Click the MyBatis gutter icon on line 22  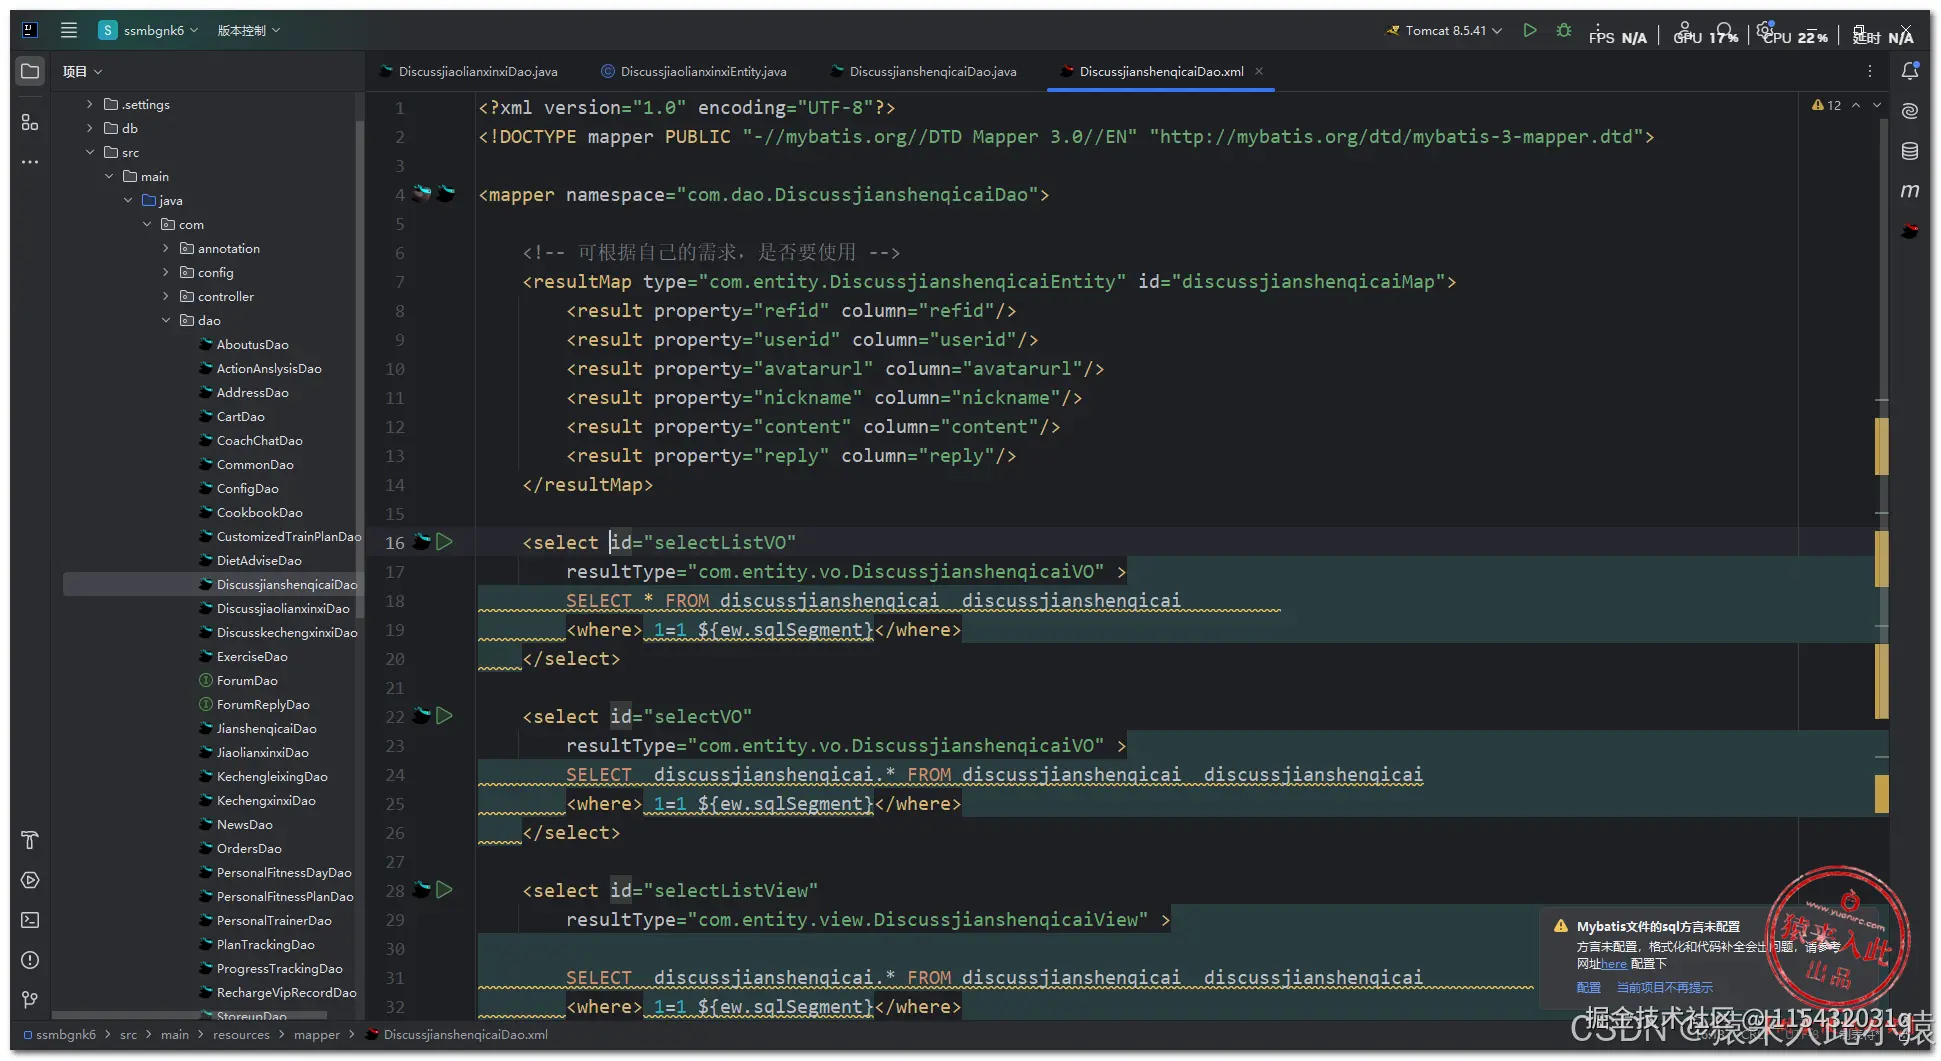422,716
